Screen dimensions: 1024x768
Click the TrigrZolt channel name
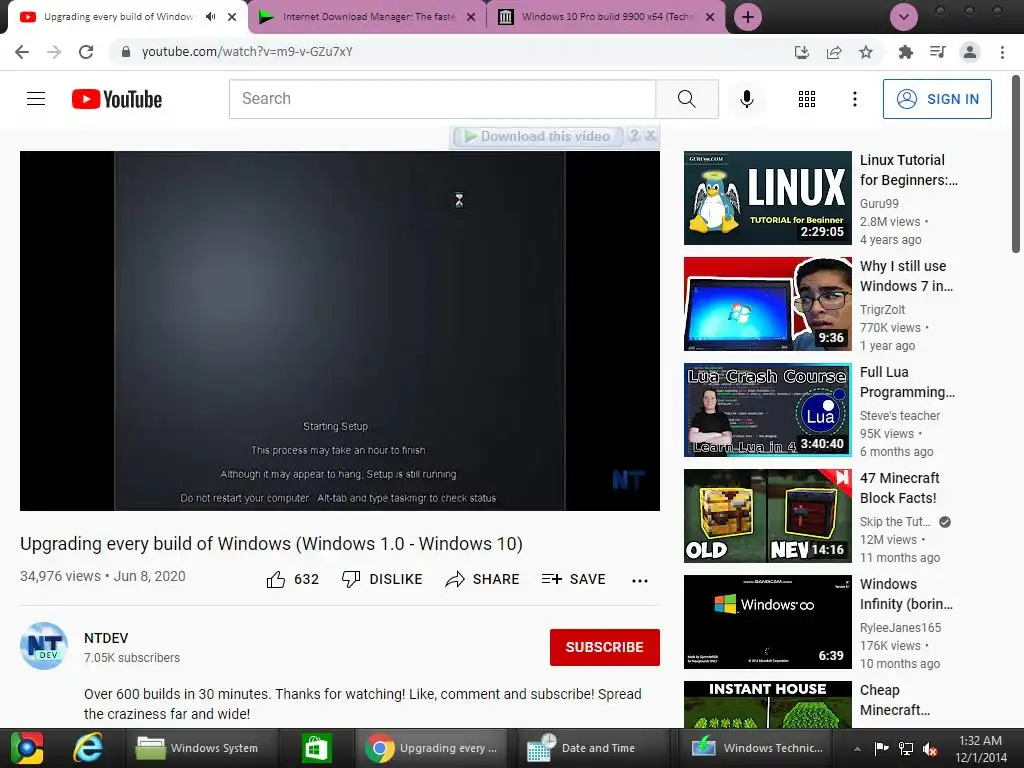coord(882,310)
